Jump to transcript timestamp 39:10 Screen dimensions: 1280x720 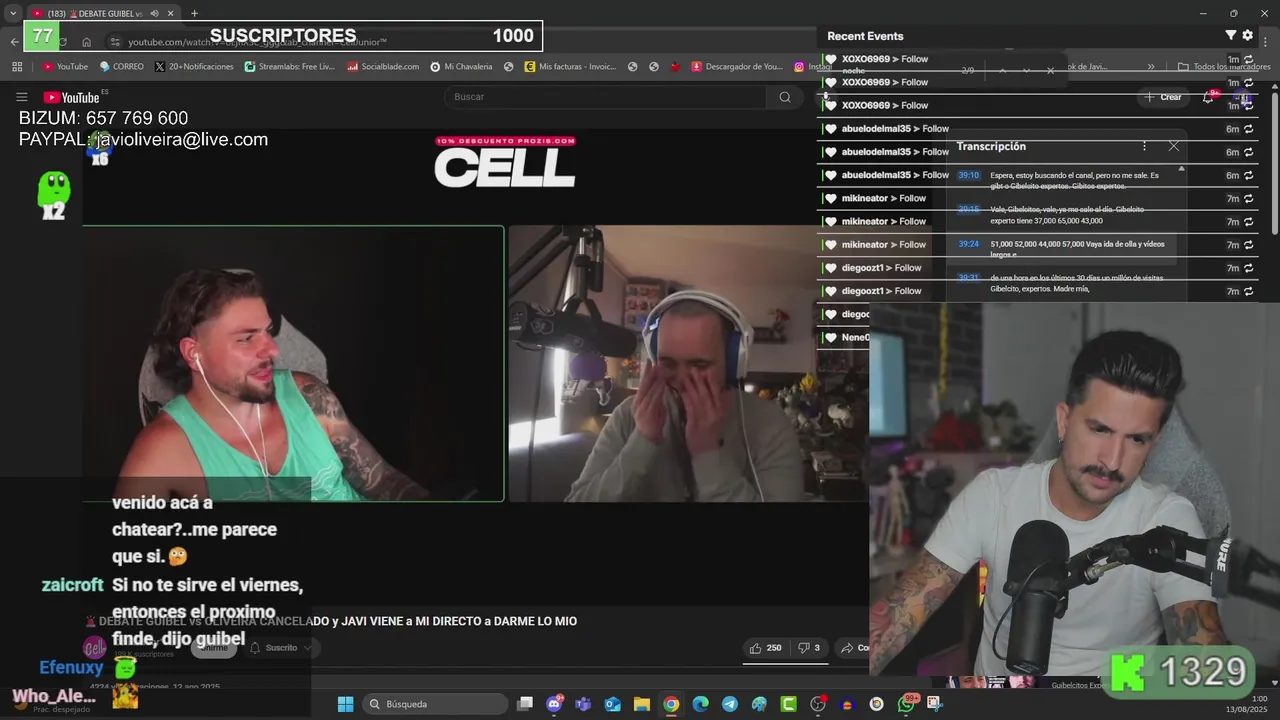coord(968,175)
